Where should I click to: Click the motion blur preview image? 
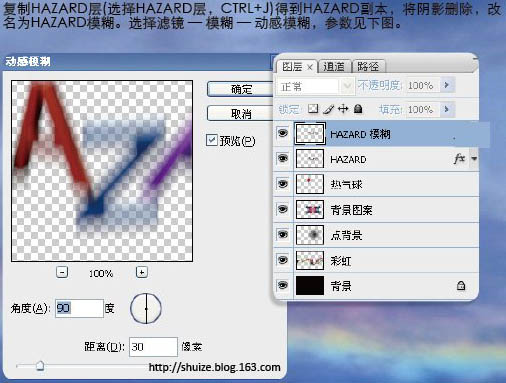tap(102, 171)
